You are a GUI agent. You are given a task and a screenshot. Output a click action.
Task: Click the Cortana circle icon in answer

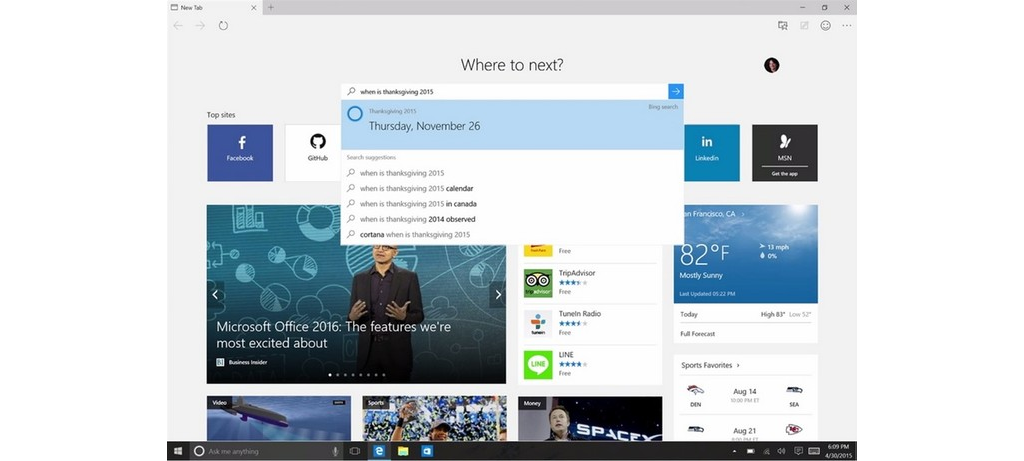355,114
